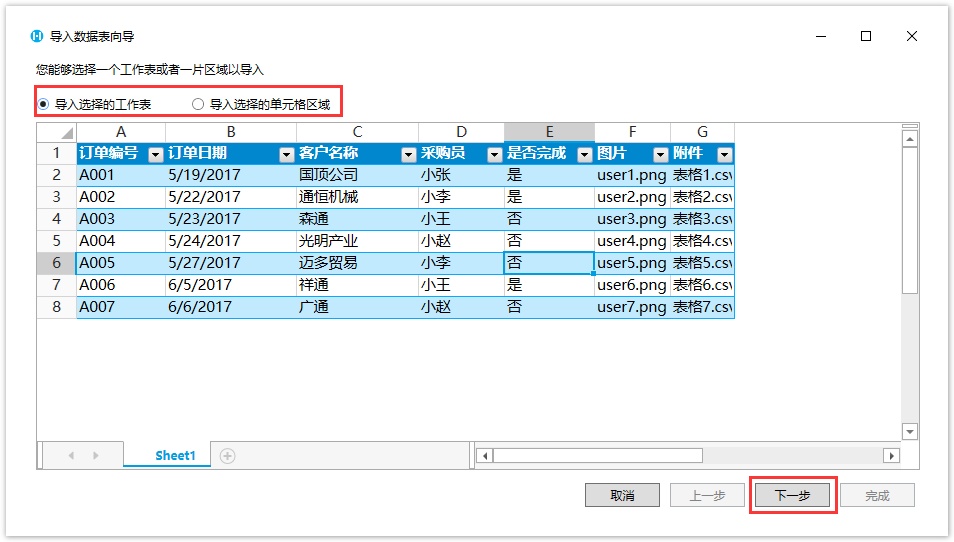Select row 6 header
This screenshot has height=542, width=954.
(57, 263)
